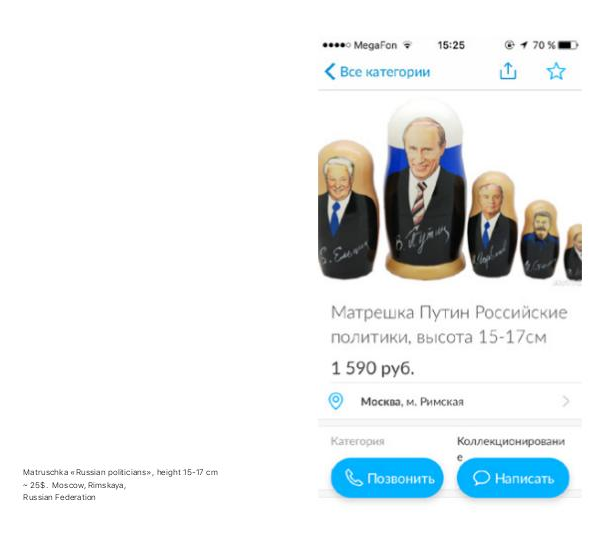Tap the battery indicator in status bar
The width and height of the screenshot is (600, 543).
pos(568,45)
